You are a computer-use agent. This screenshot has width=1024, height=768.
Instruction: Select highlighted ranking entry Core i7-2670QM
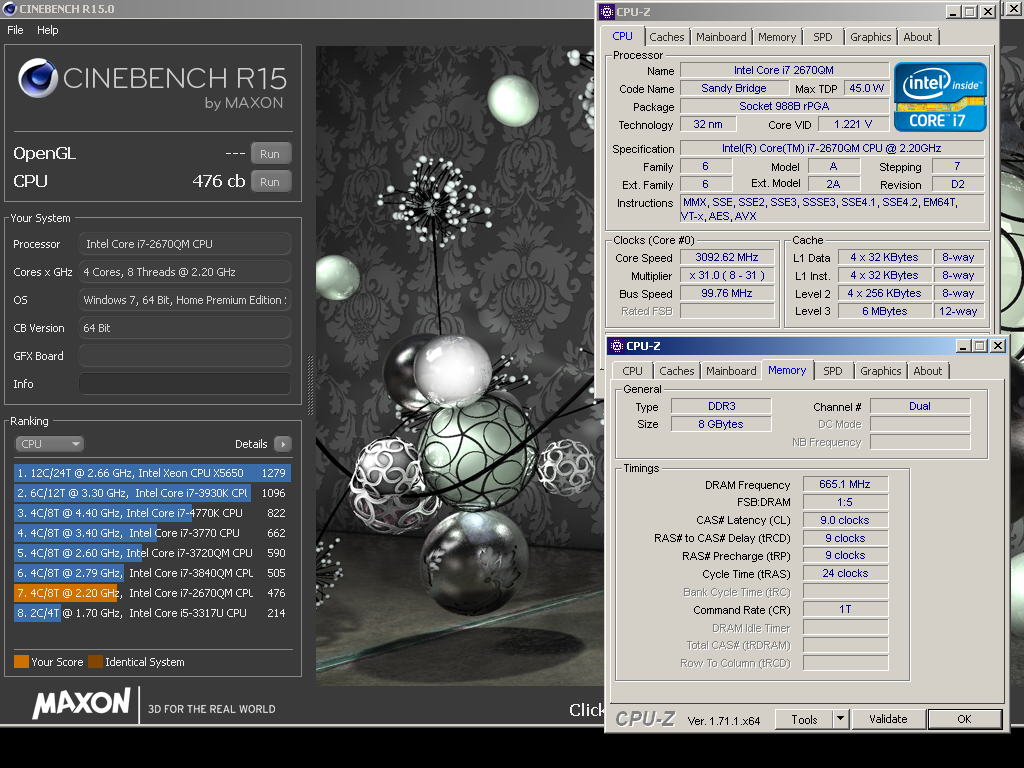coord(152,593)
